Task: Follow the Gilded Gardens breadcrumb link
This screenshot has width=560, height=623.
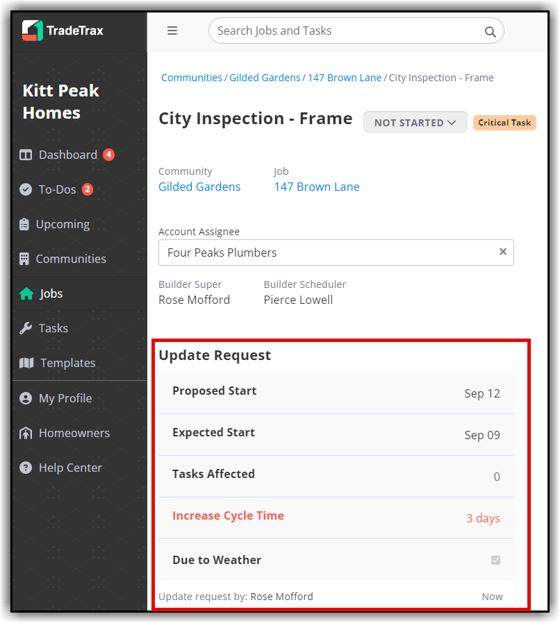Action: [265, 77]
